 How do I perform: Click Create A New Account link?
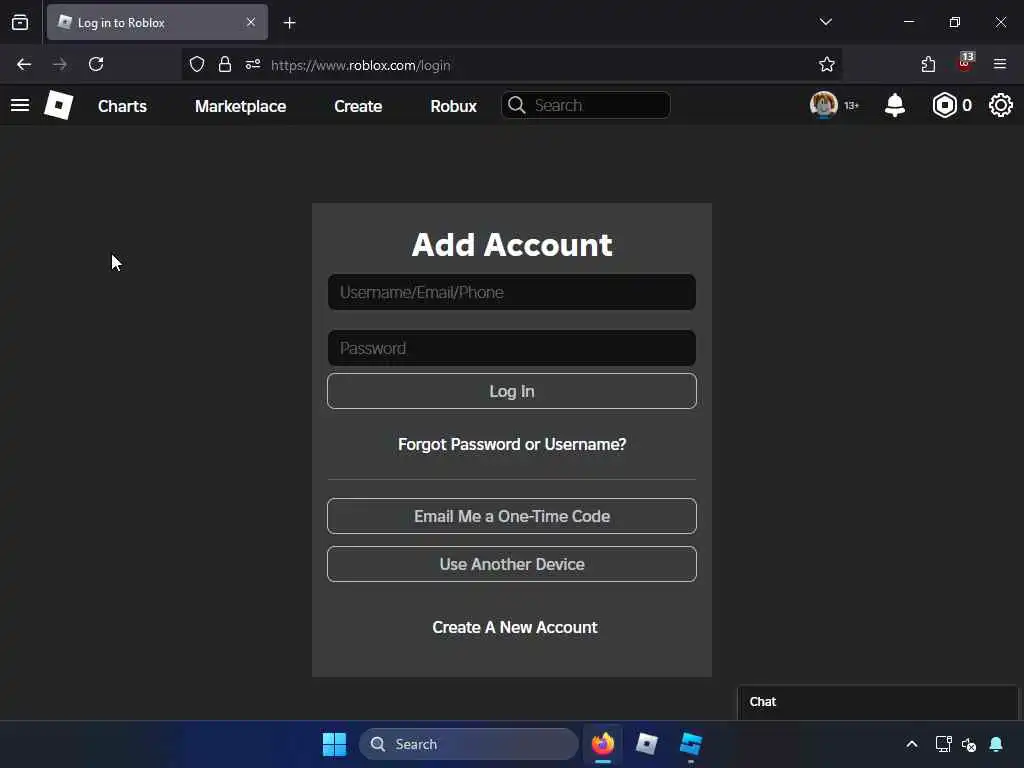(515, 627)
